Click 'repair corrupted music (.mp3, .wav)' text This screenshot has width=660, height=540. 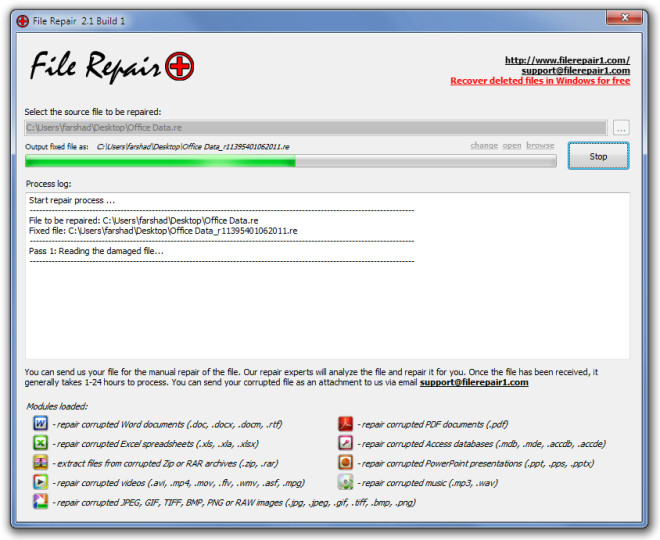(428, 483)
